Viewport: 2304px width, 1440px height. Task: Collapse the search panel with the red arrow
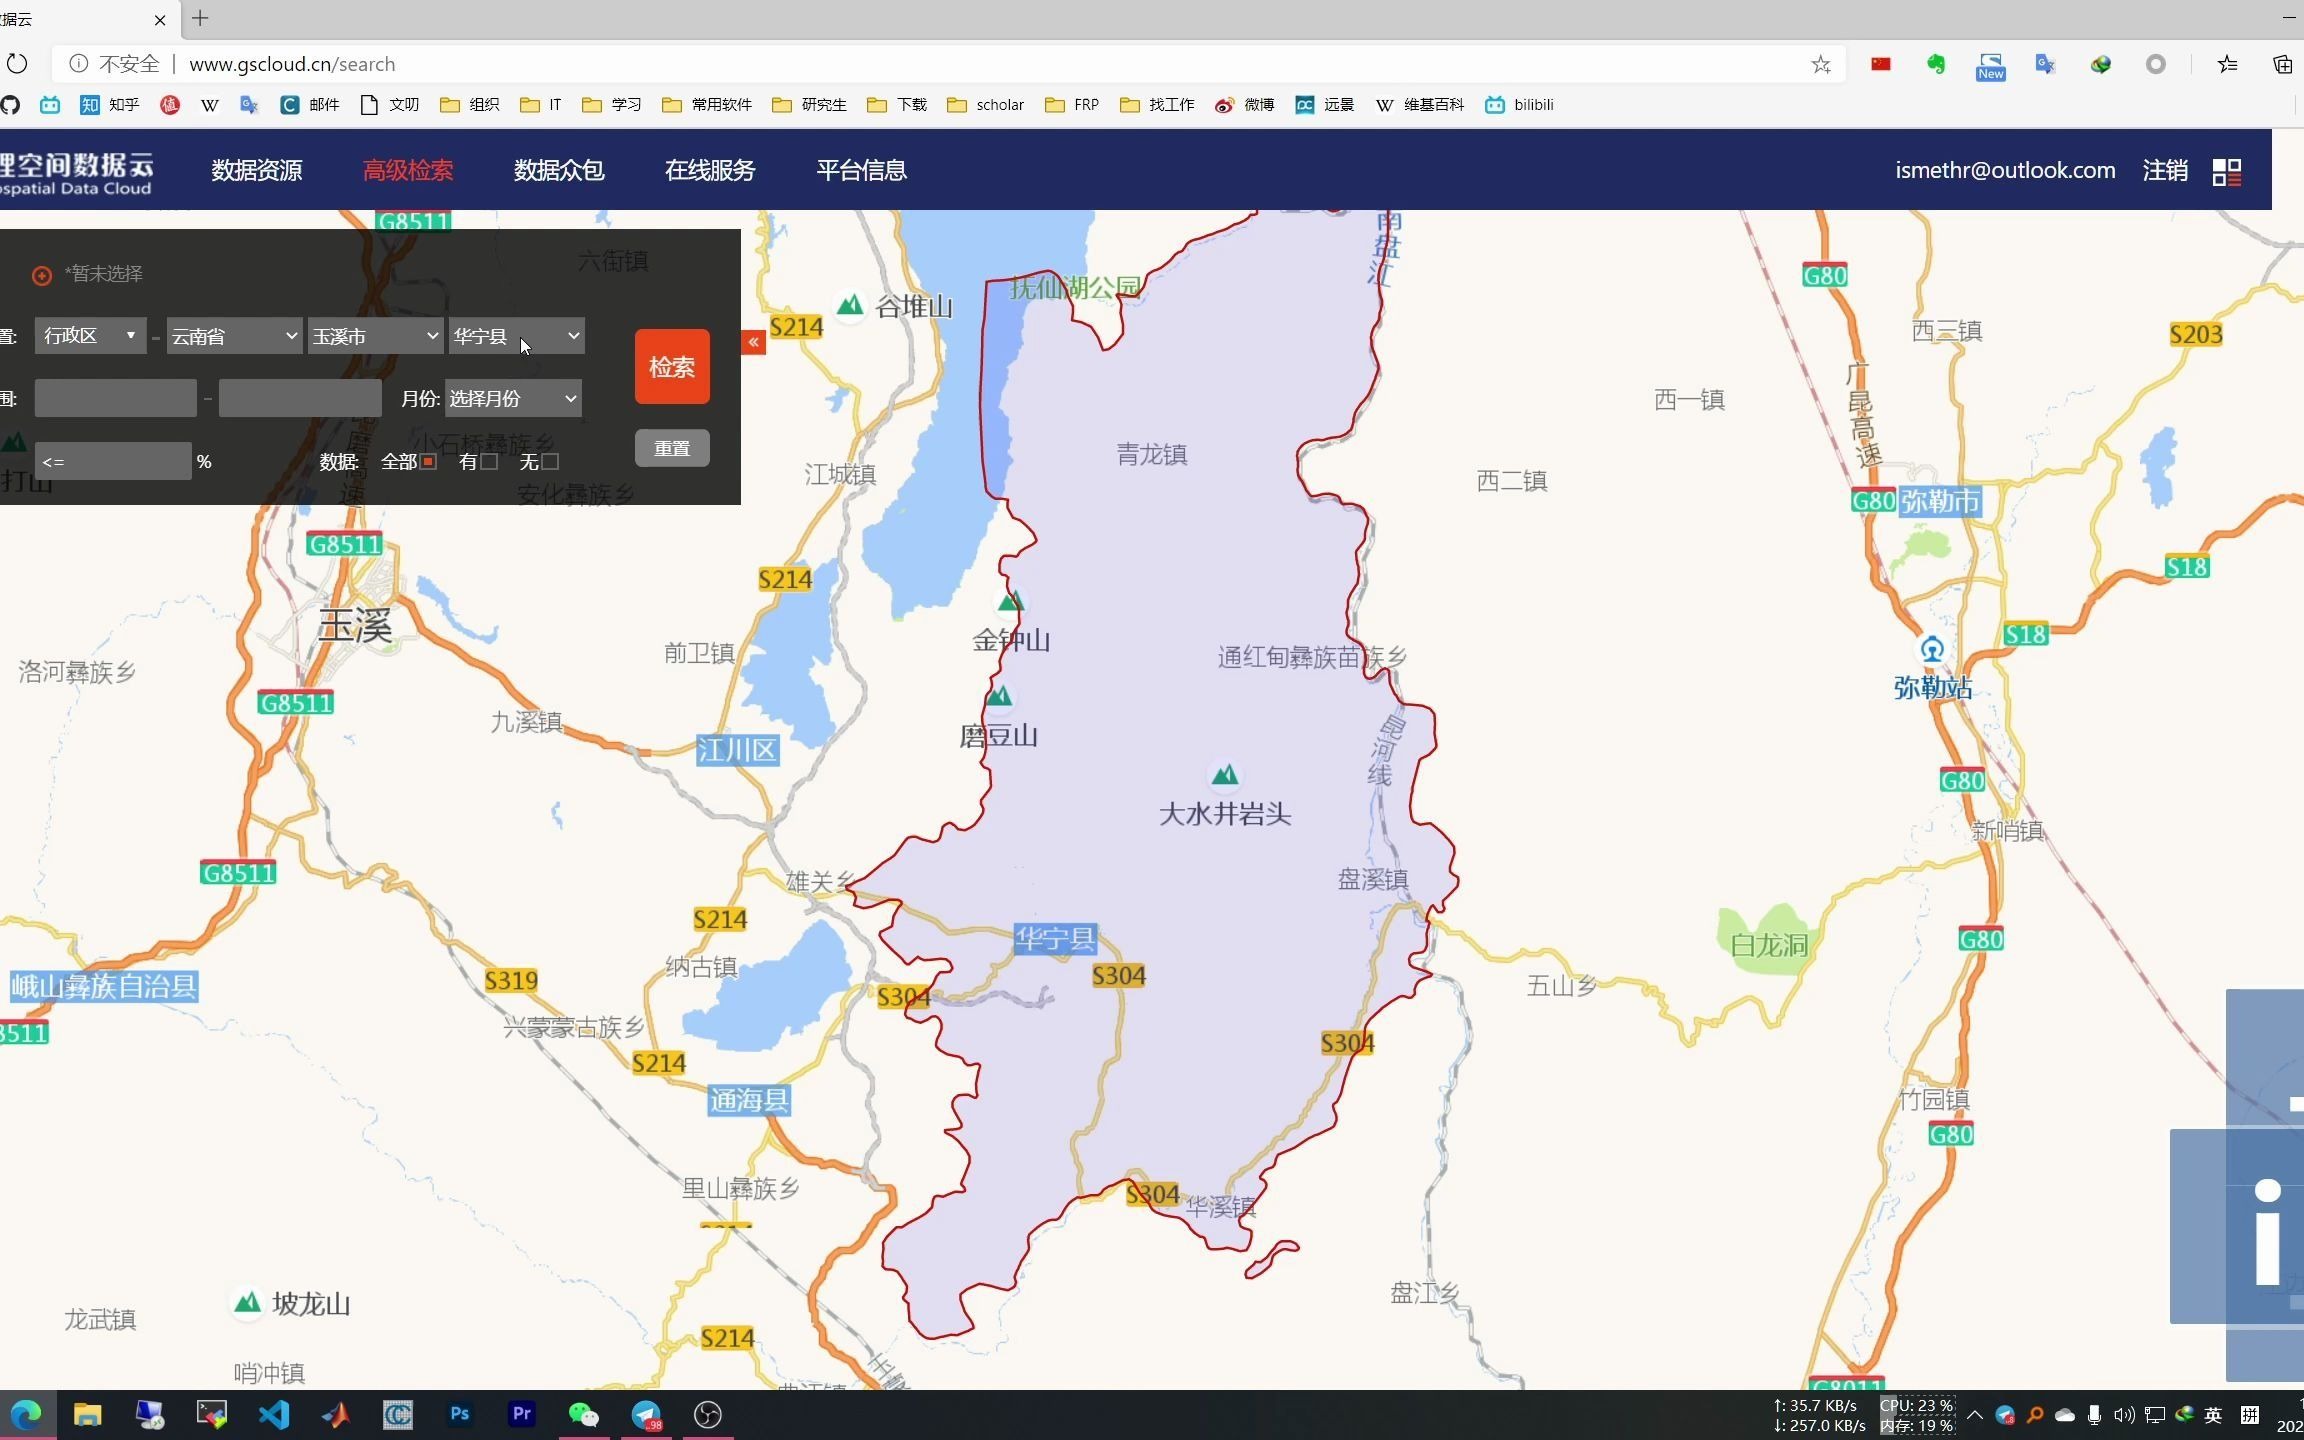coord(753,342)
